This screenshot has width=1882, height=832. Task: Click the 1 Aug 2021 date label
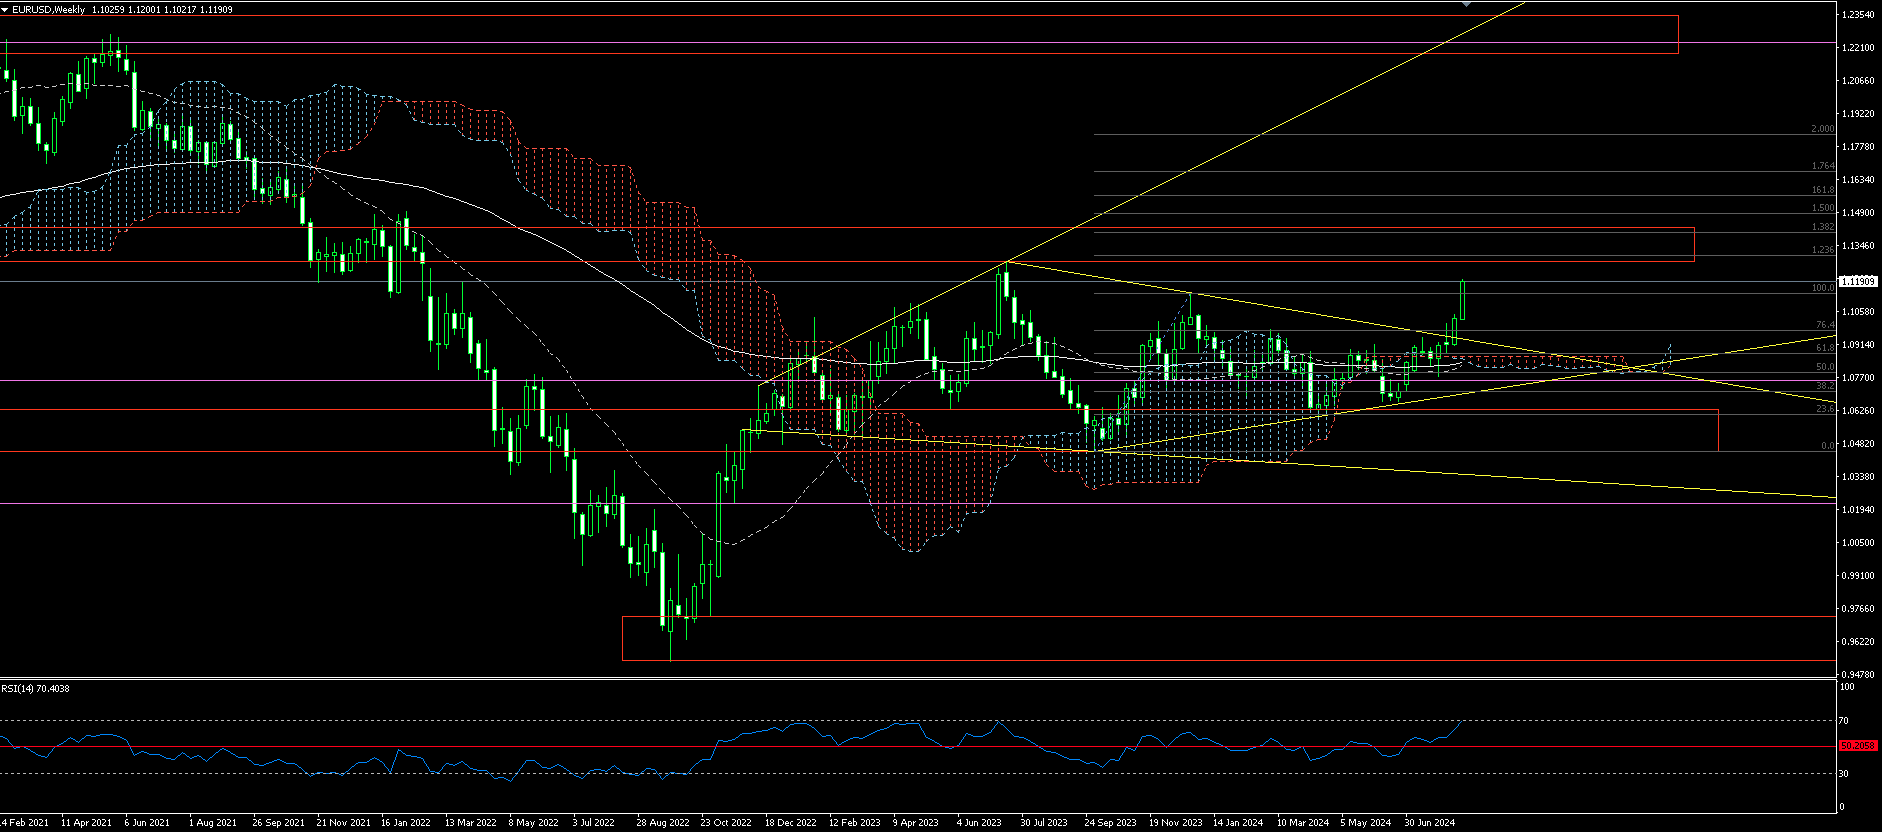pos(212,823)
